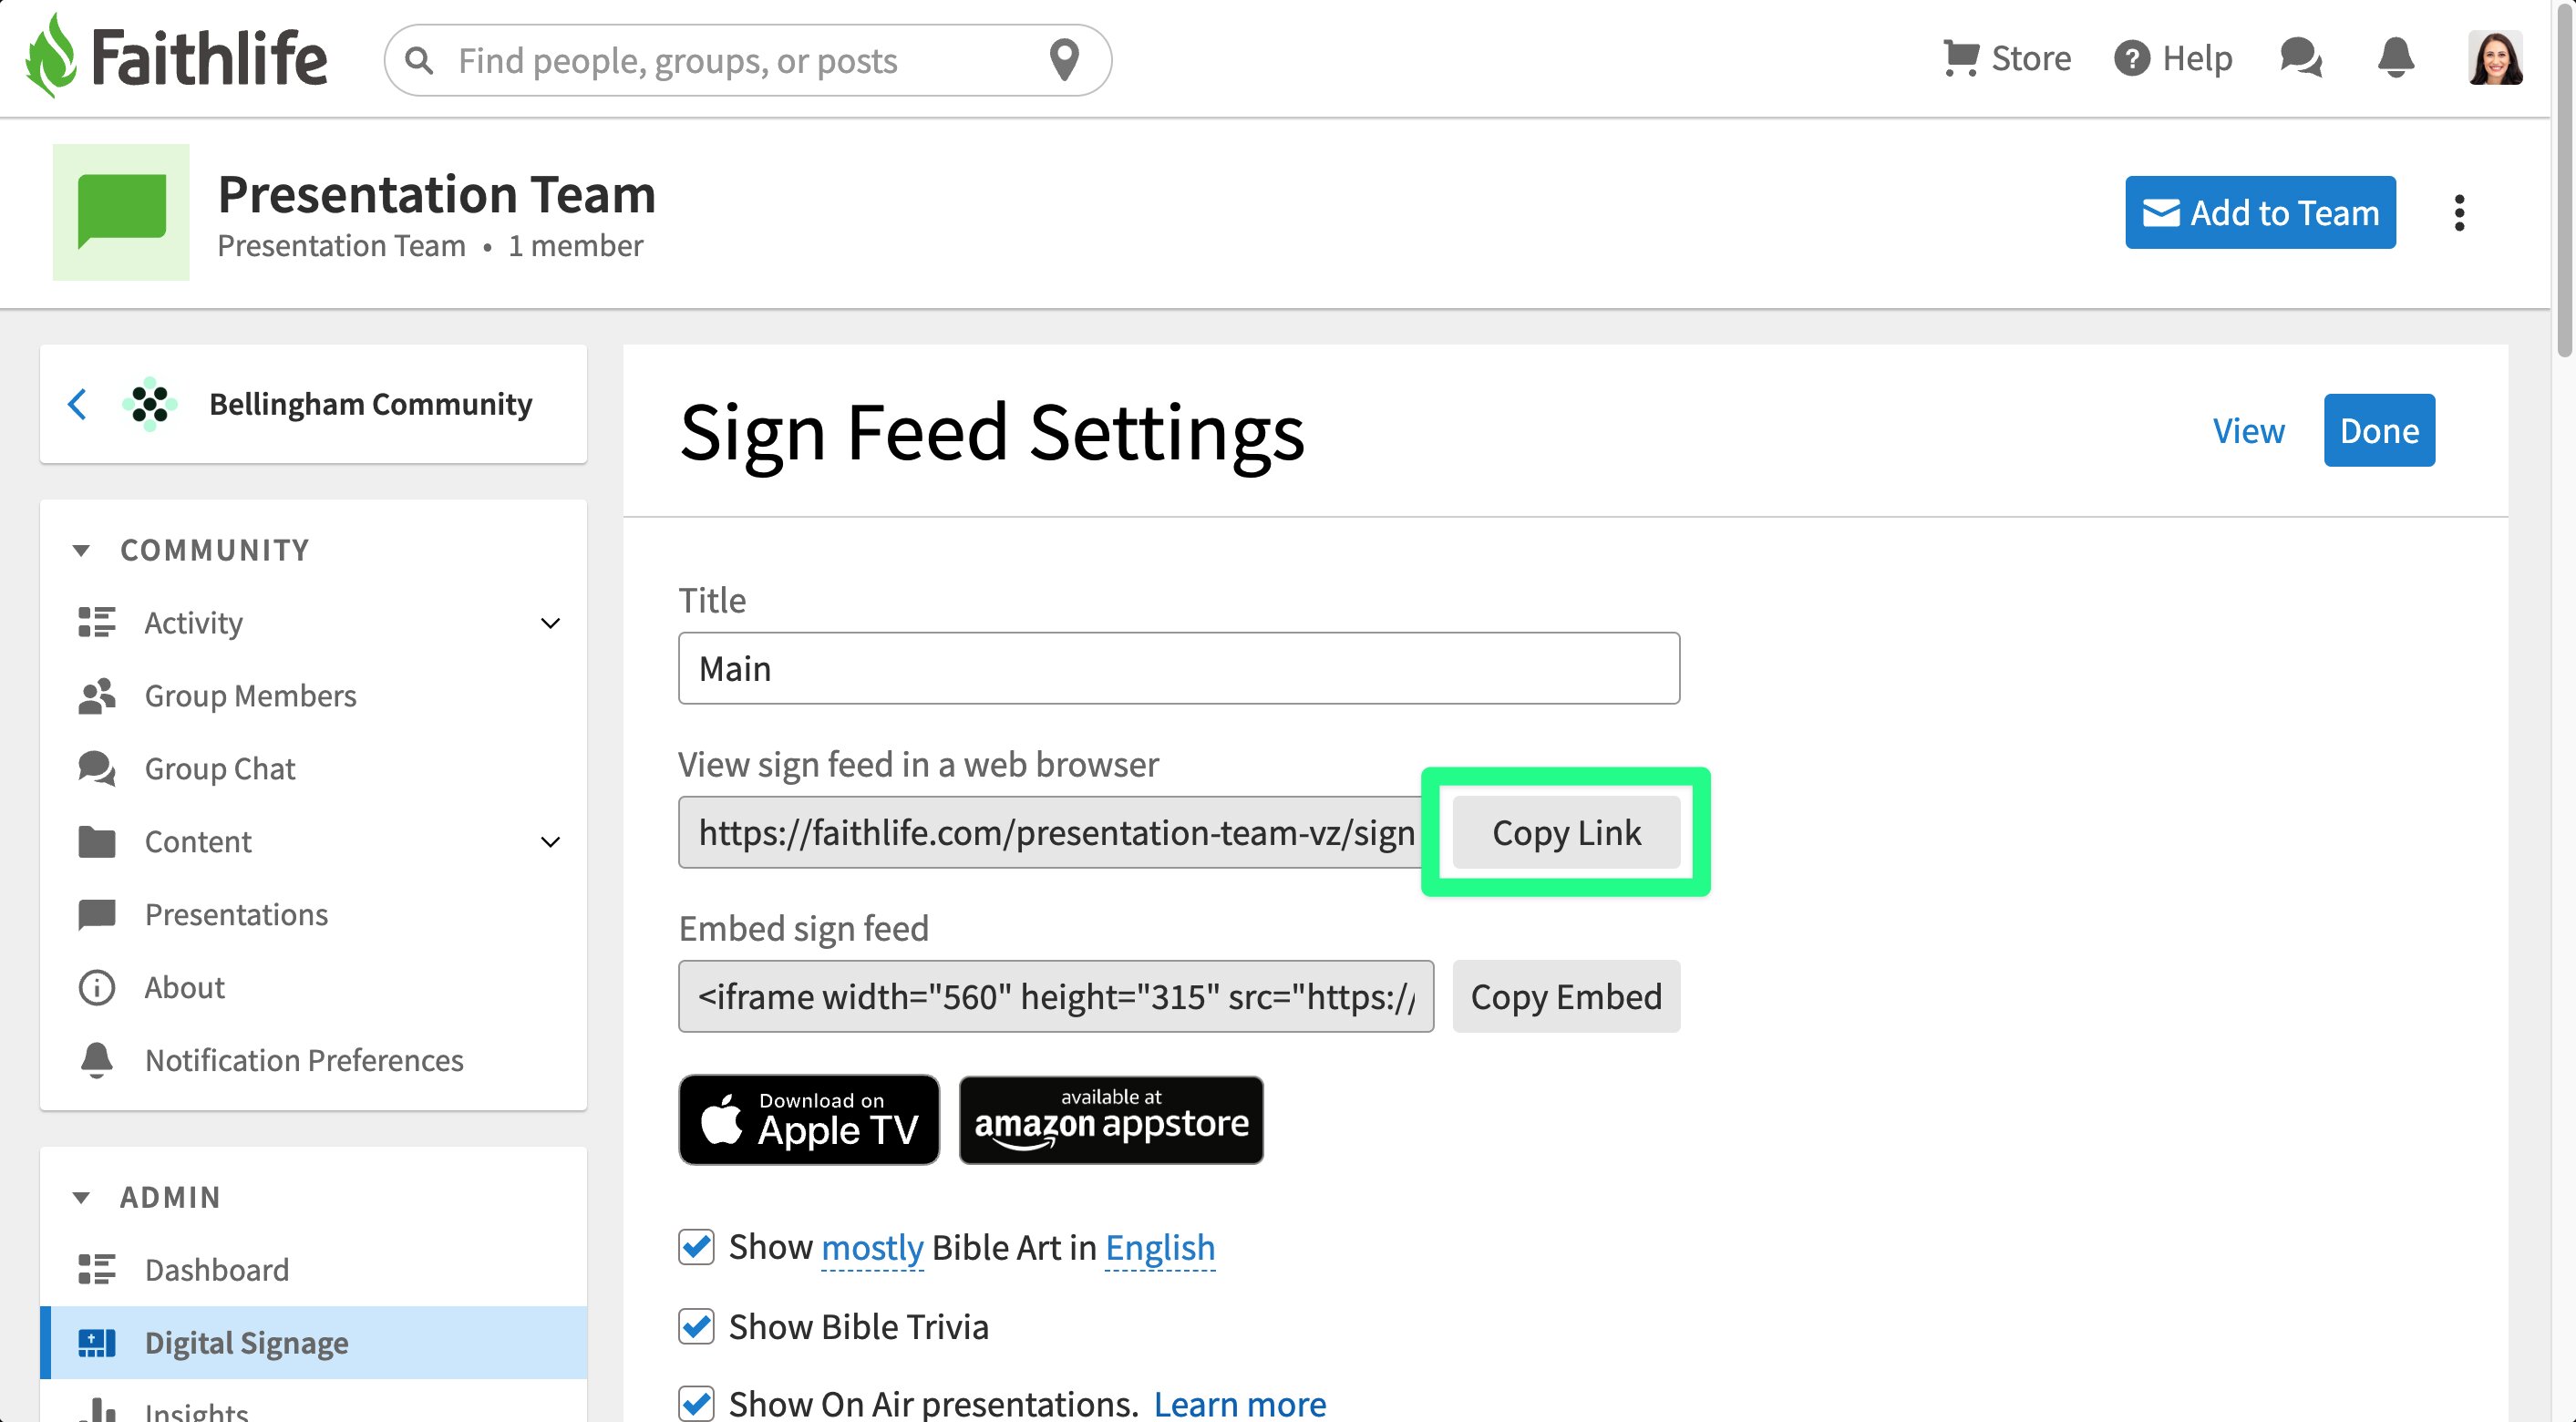Uncheck Show mostly Bible Art checkbox

(696, 1247)
